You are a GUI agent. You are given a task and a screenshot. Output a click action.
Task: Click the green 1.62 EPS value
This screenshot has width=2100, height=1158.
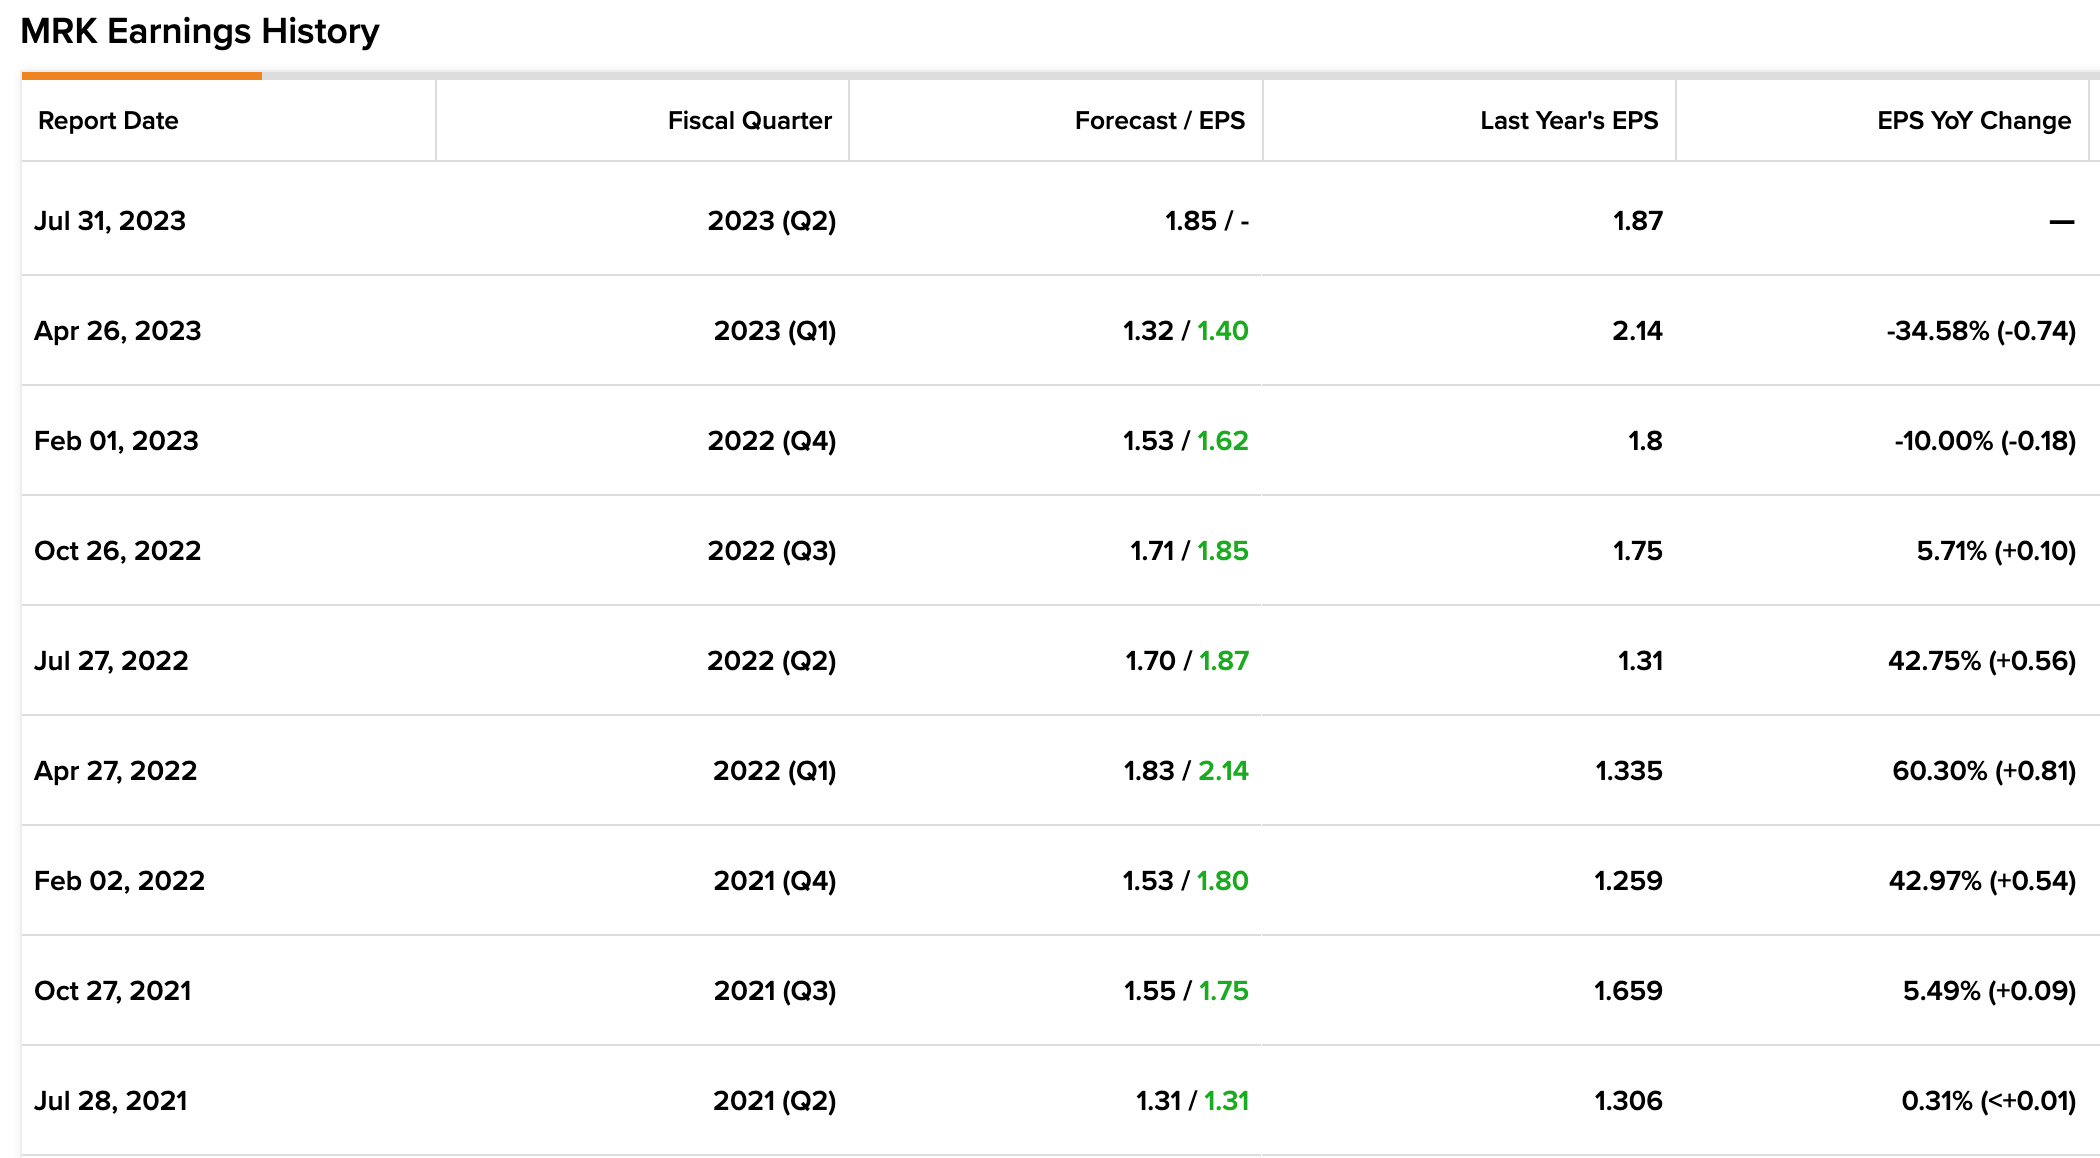[x=1223, y=441]
